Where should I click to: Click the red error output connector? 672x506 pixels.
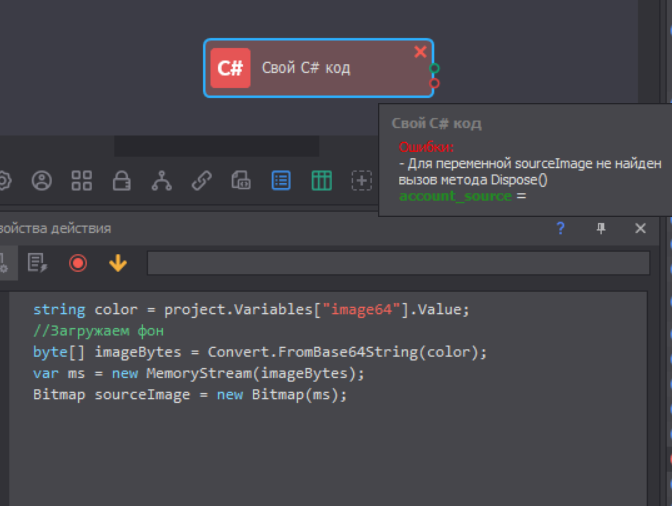click(x=434, y=83)
